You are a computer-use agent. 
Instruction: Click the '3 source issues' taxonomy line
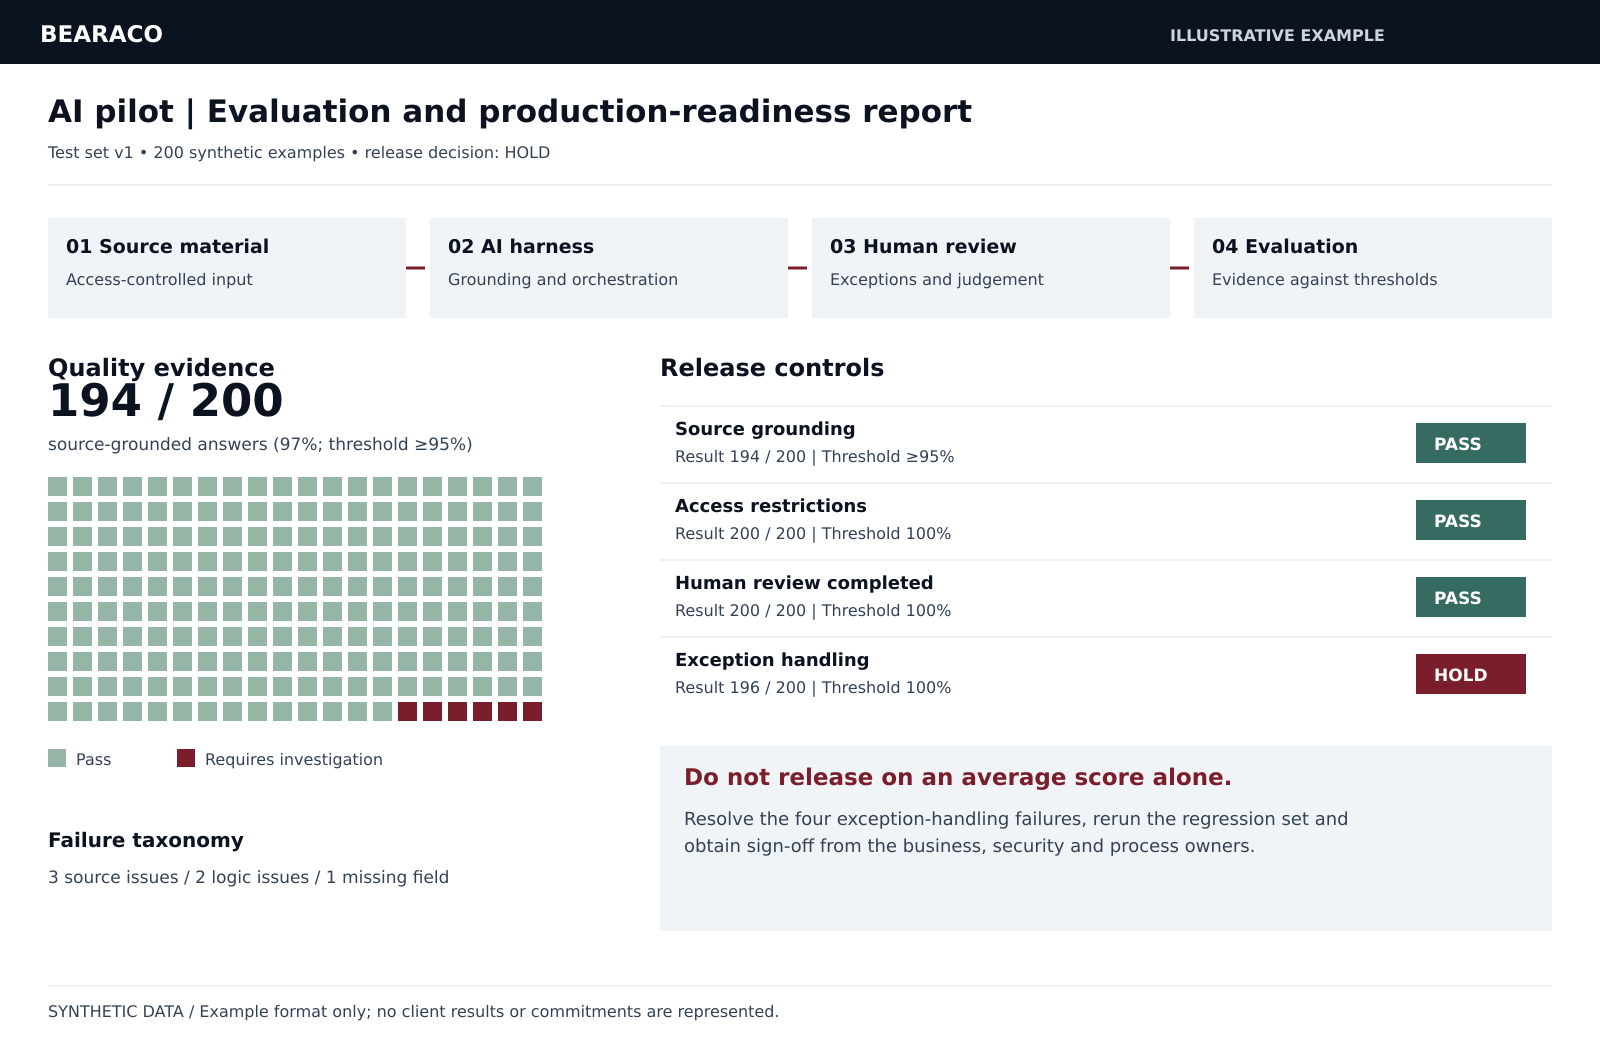point(249,877)
